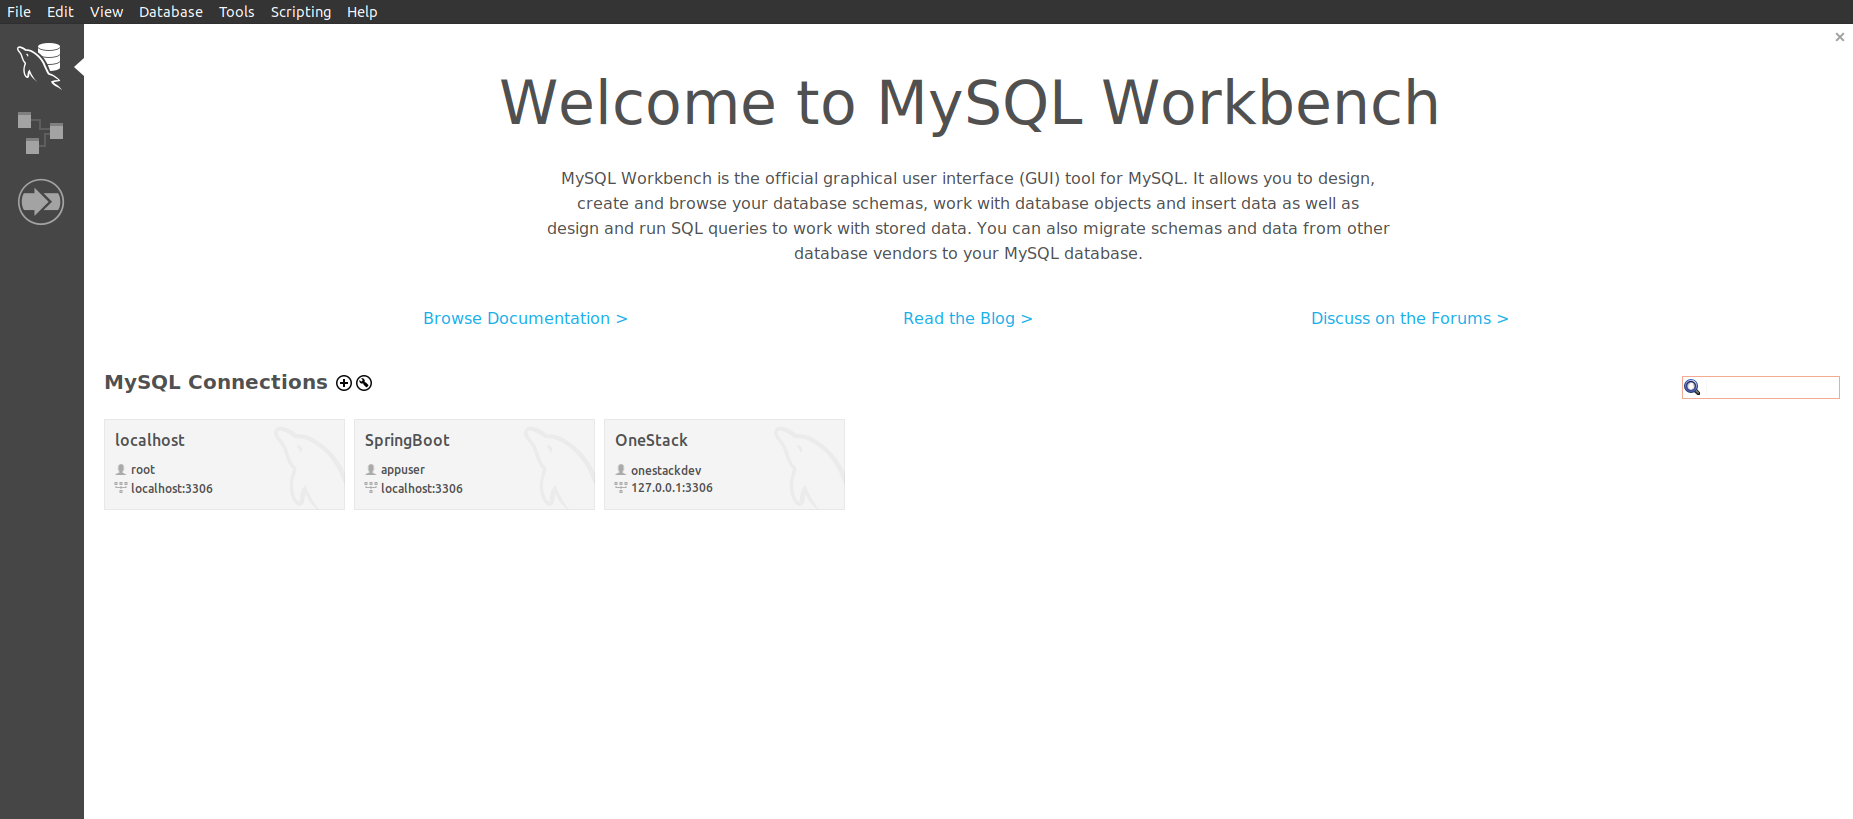Open the Models sidebar icon
The width and height of the screenshot is (1853, 819).
[40, 133]
